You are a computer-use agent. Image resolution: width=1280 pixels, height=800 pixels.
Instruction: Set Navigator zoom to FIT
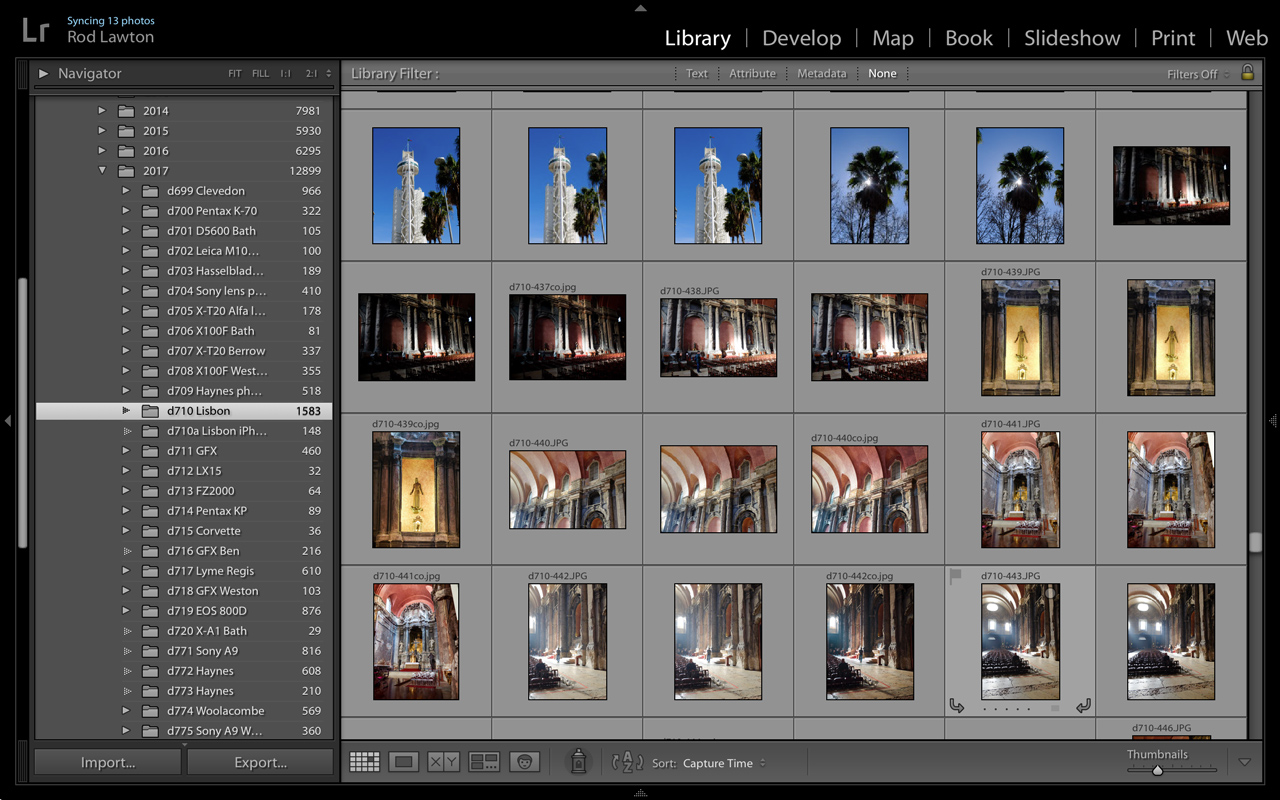pyautogui.click(x=235, y=74)
